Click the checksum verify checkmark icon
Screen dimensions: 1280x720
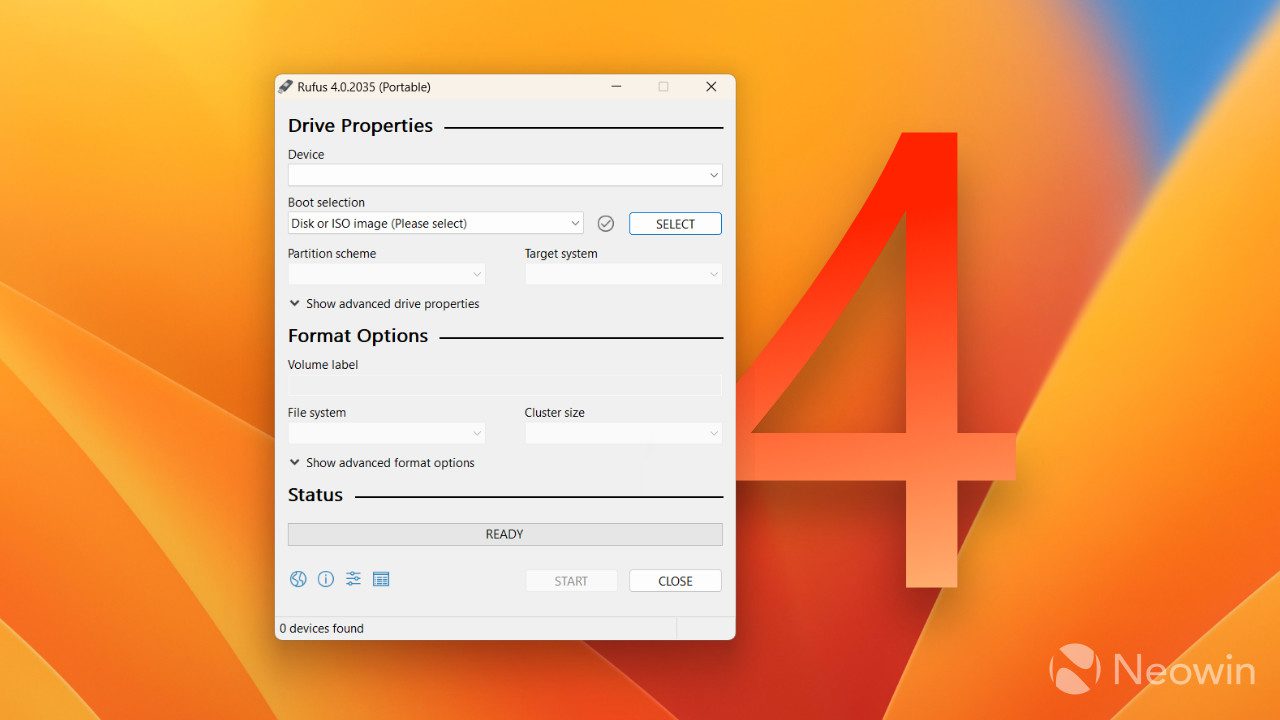pyautogui.click(x=605, y=224)
